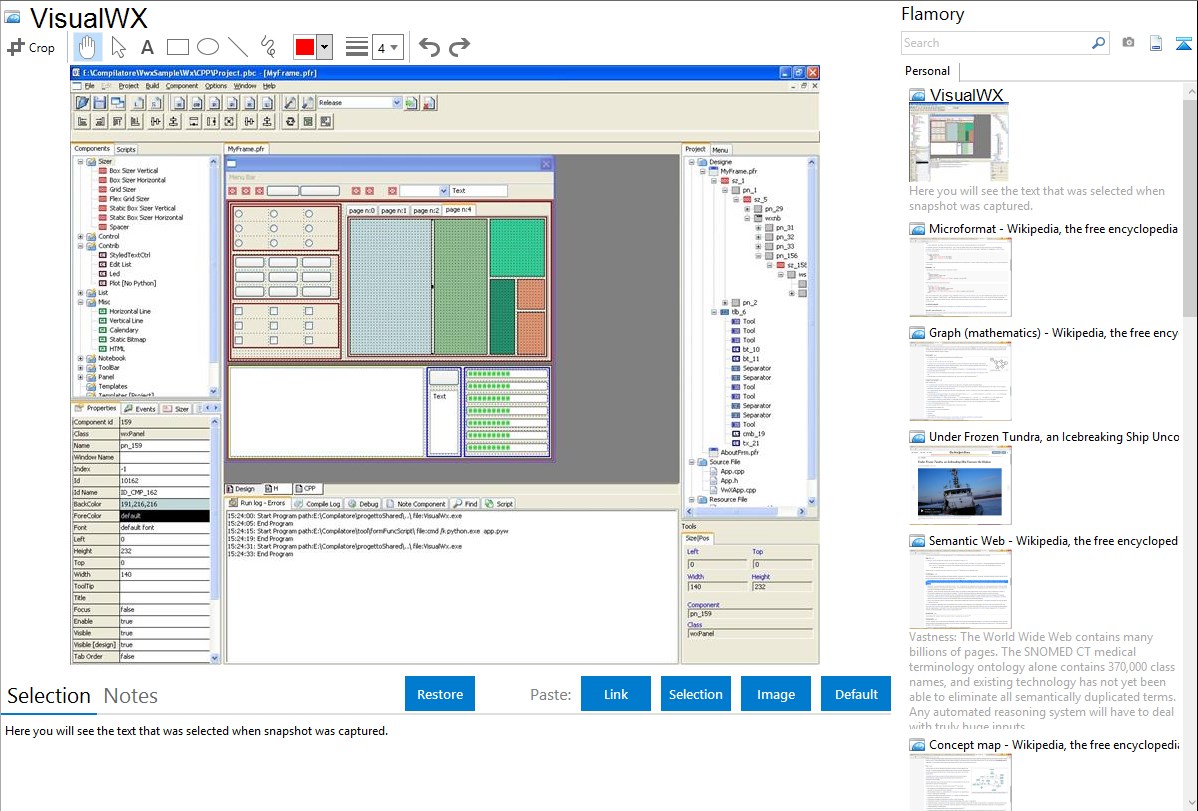Click the green arrow icon next to Release
The width and height of the screenshot is (1198, 811).
click(x=412, y=102)
